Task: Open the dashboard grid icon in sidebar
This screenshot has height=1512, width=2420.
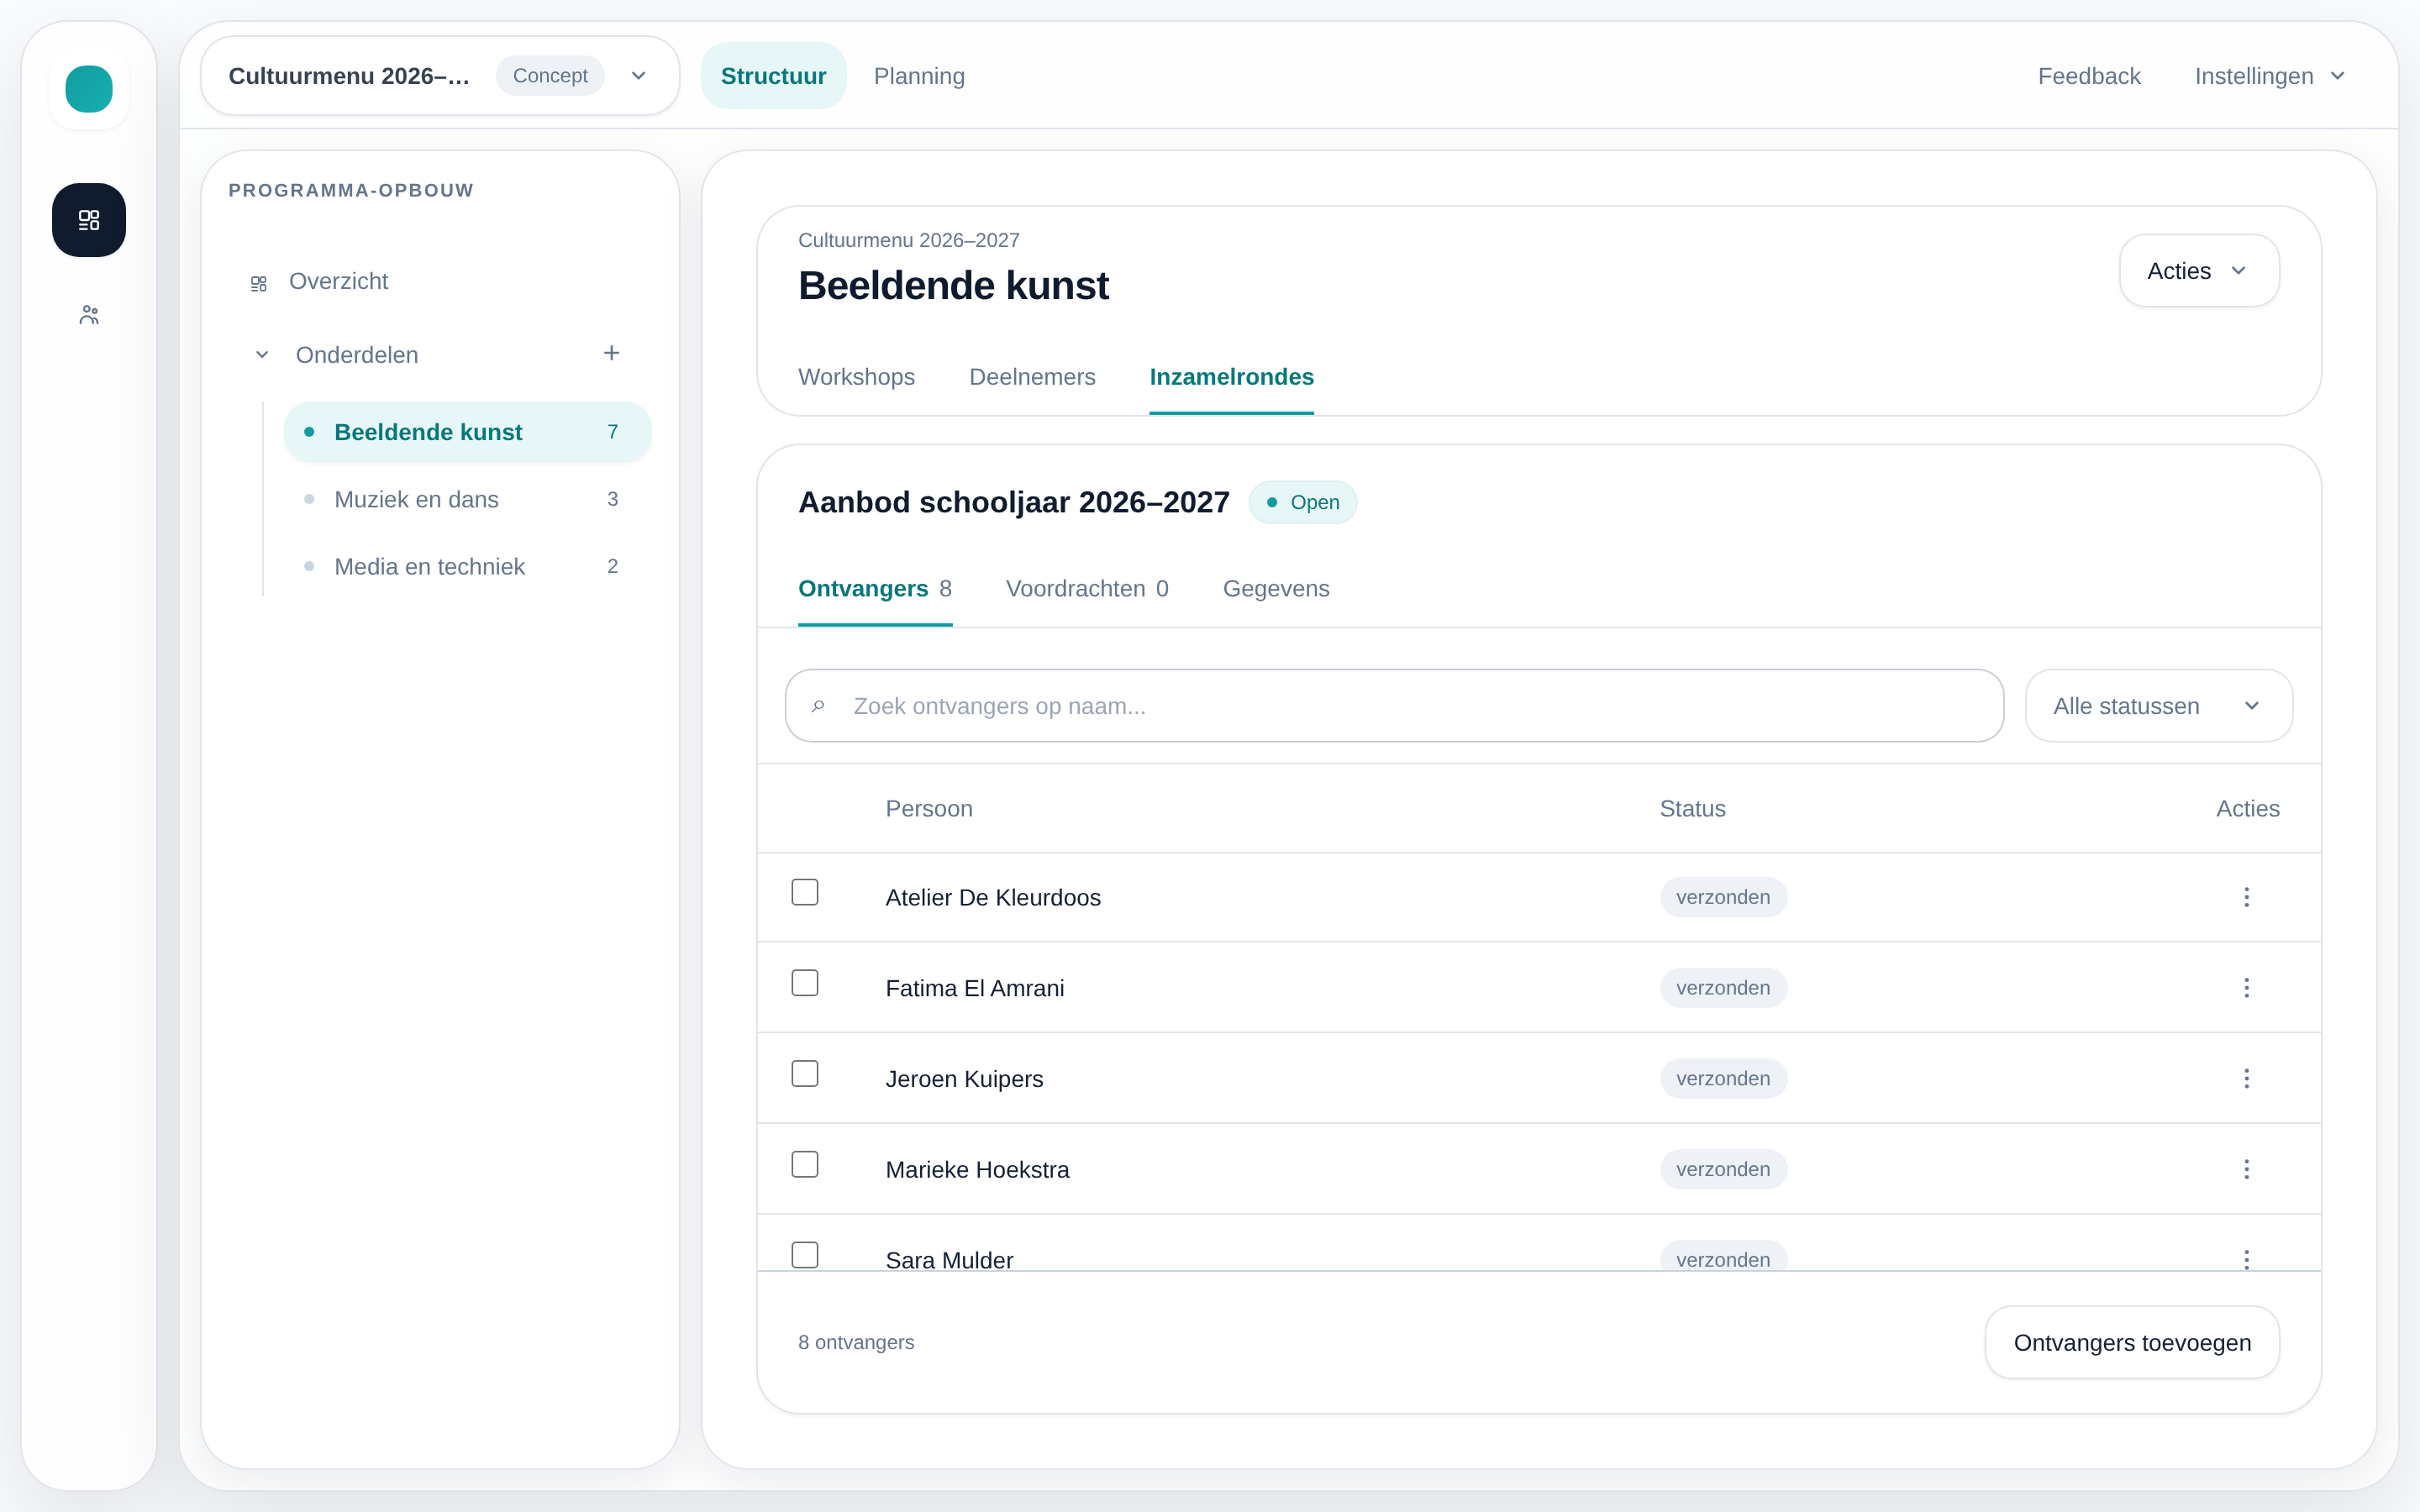Action: pos(89,220)
